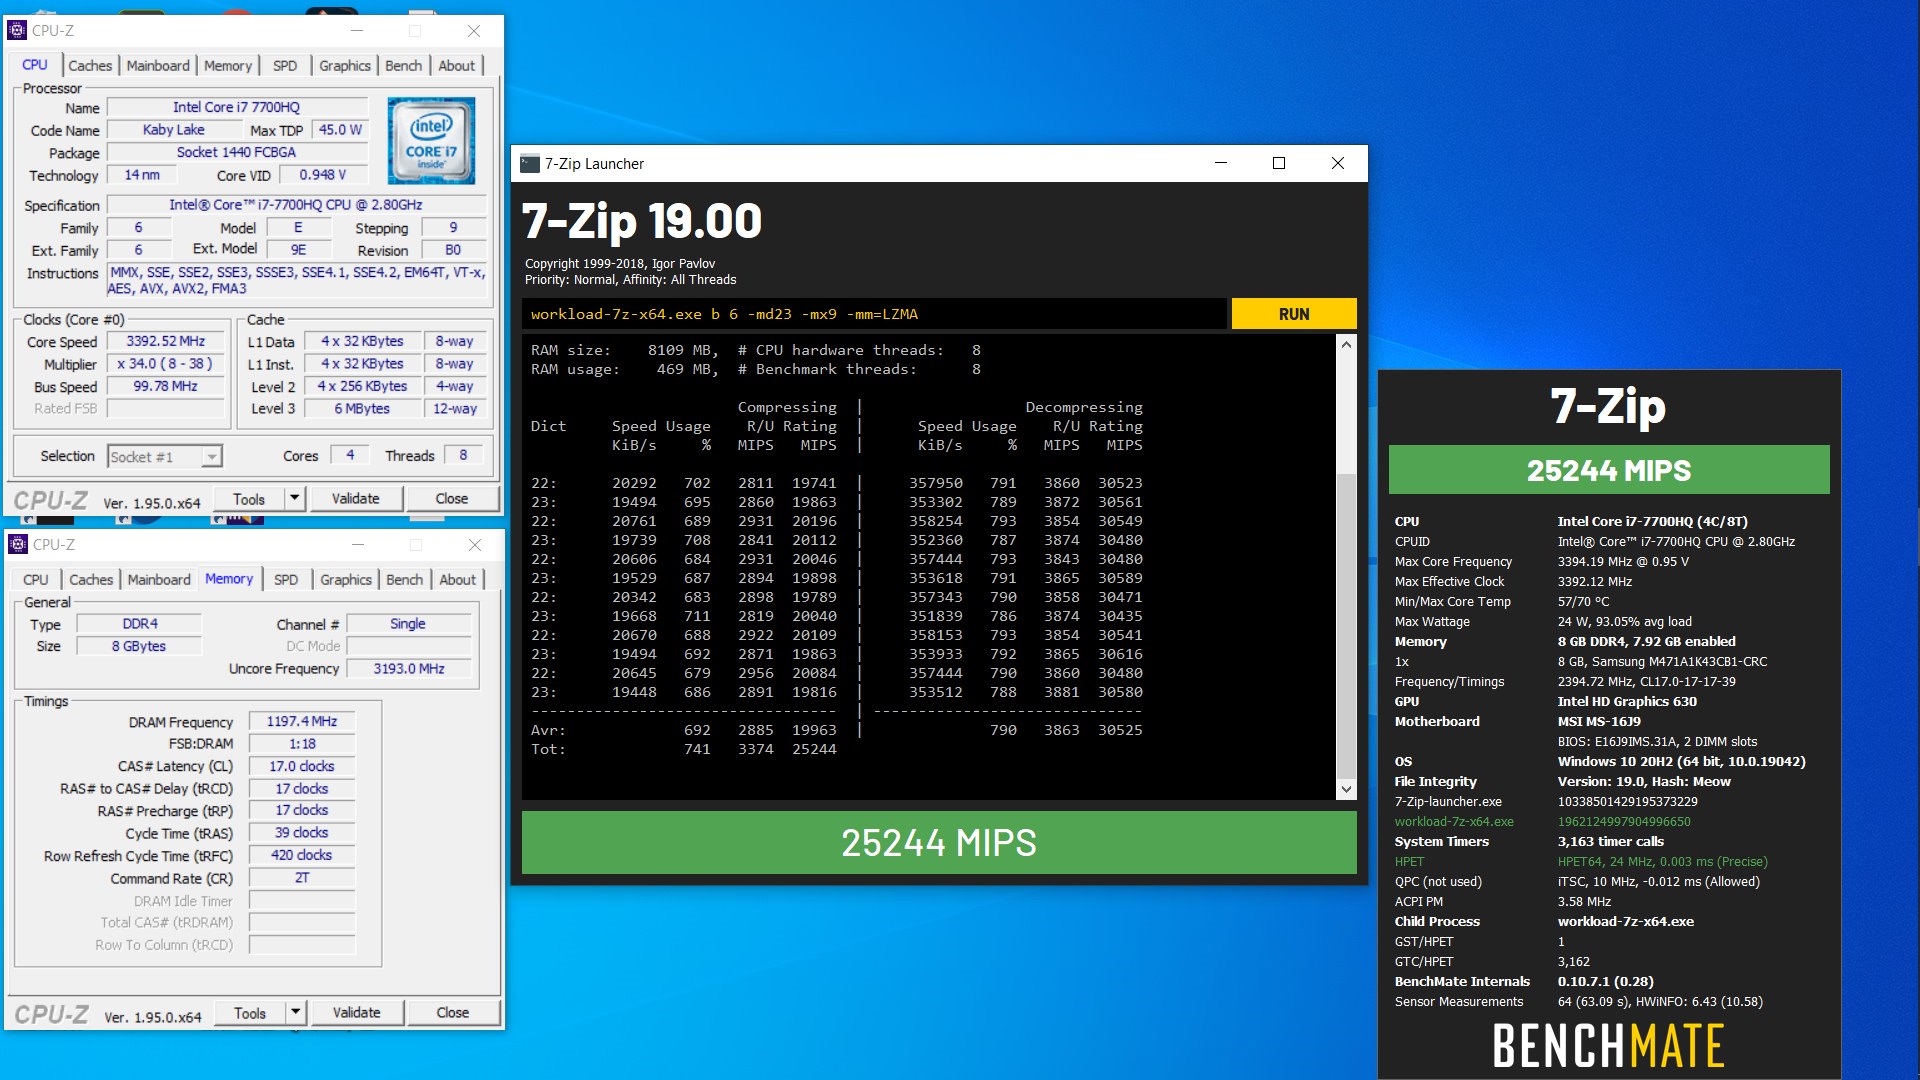Open Tools dropdown arrow in the Memory-tab CPU-Z window
The image size is (1920, 1080).
click(295, 1012)
